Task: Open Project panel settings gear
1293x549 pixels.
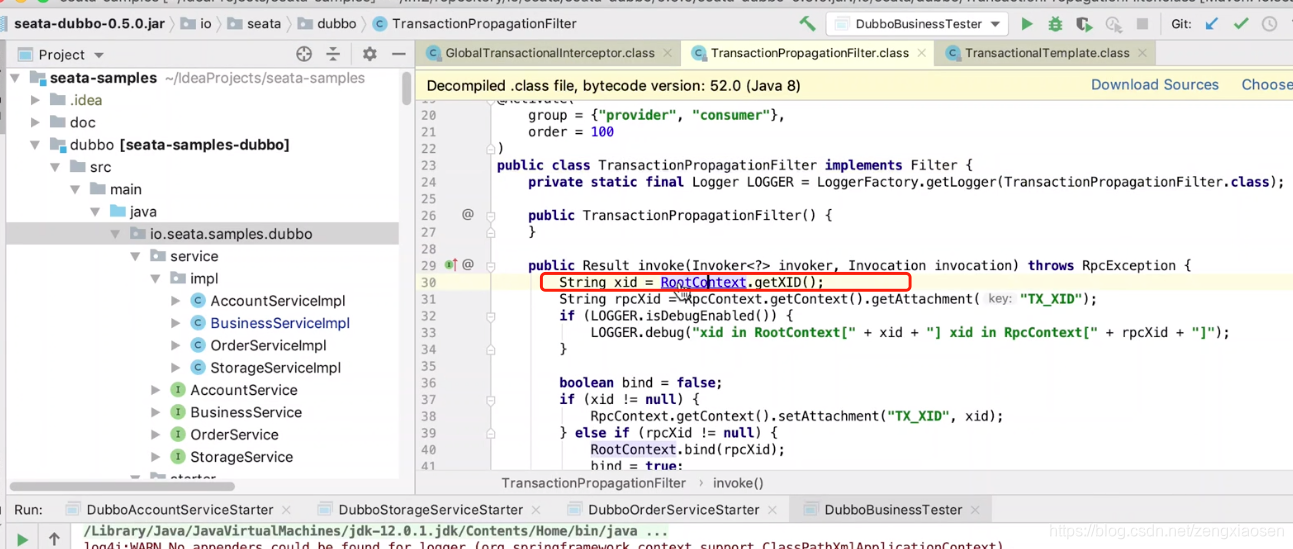Action: coord(369,54)
